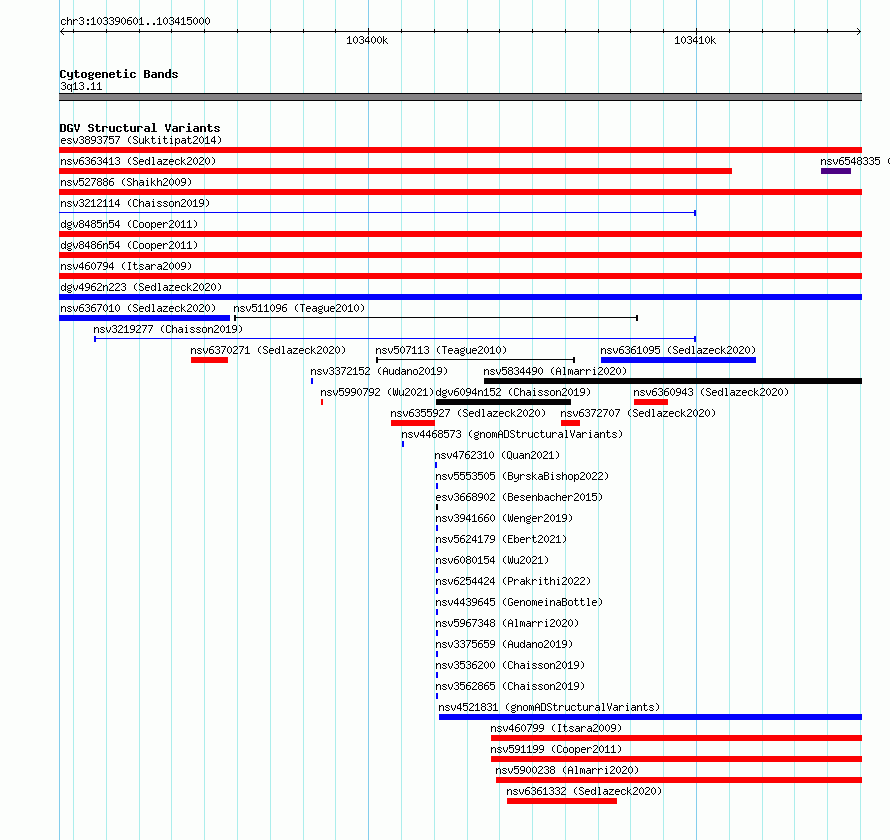
Task: Click dgv8485n54 (Cooper2011) label
Action: [129, 224]
